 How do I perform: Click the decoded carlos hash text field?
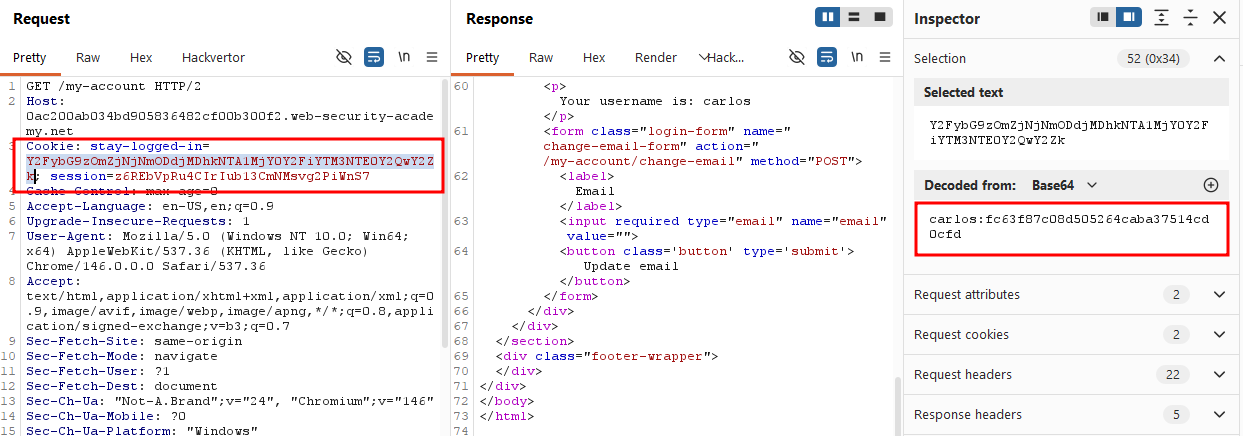1073,227
